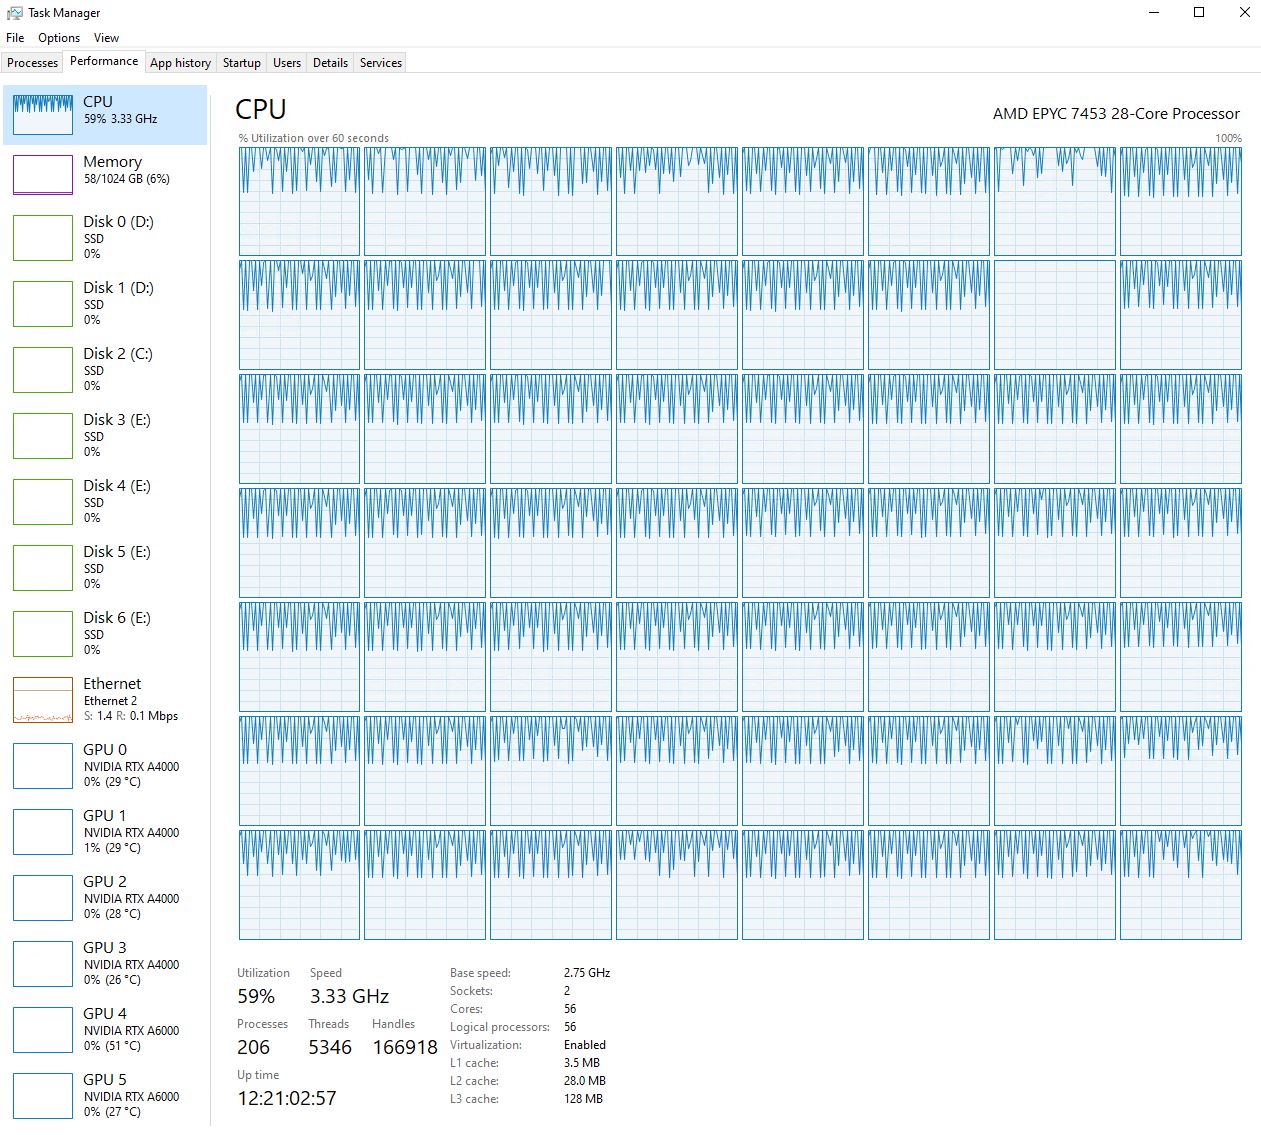Open the Services tab
This screenshot has height=1135, width=1261.
tap(380, 62)
